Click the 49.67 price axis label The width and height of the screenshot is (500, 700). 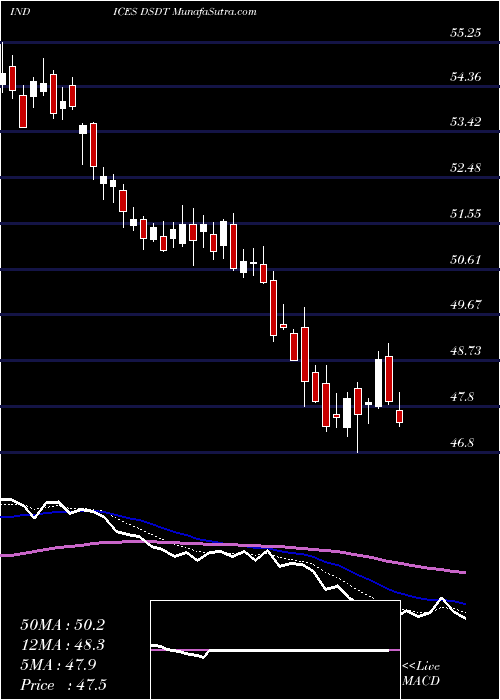pyautogui.click(x=466, y=305)
